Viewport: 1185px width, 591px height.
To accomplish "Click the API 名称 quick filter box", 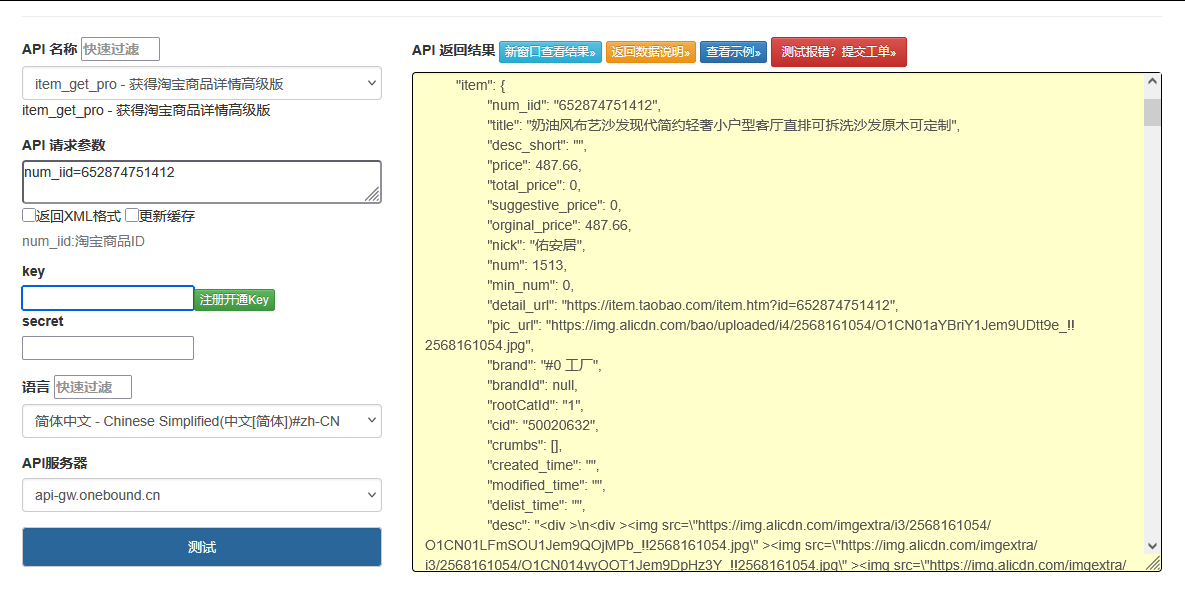I will tap(120, 49).
